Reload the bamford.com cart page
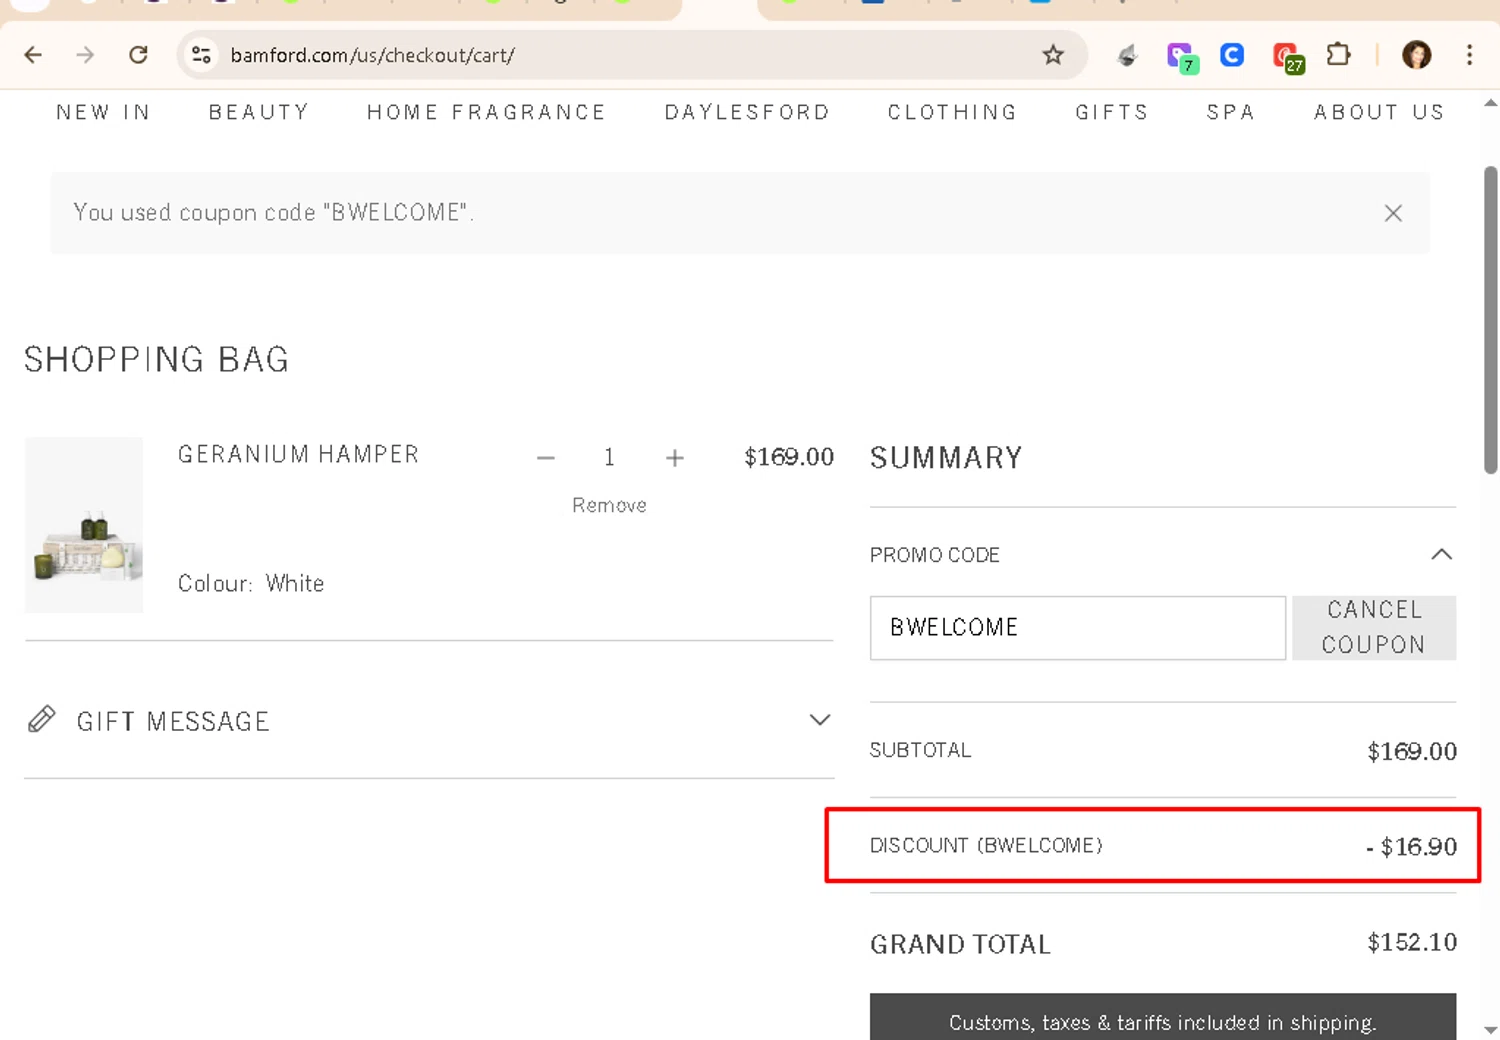This screenshot has height=1040, width=1500. pyautogui.click(x=138, y=55)
